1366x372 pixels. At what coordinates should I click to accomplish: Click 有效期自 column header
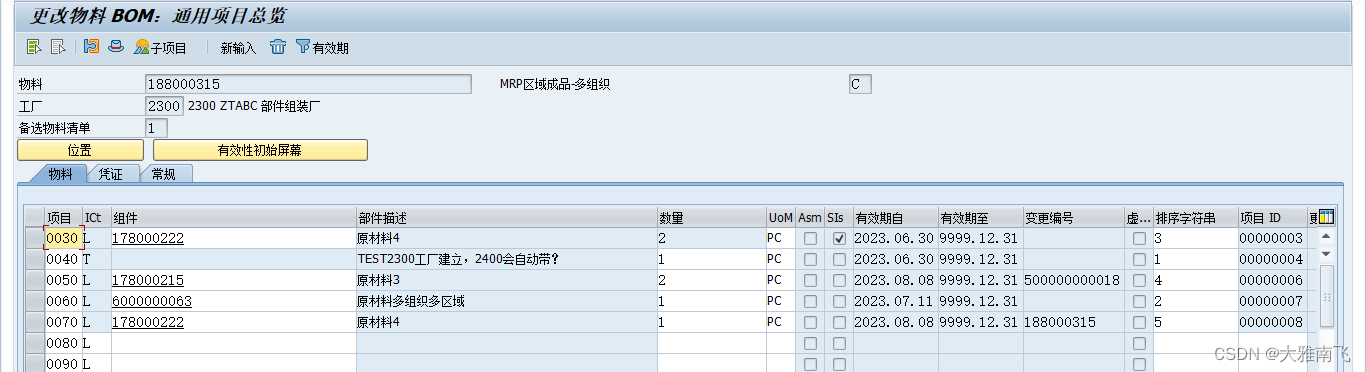pyautogui.click(x=895, y=218)
